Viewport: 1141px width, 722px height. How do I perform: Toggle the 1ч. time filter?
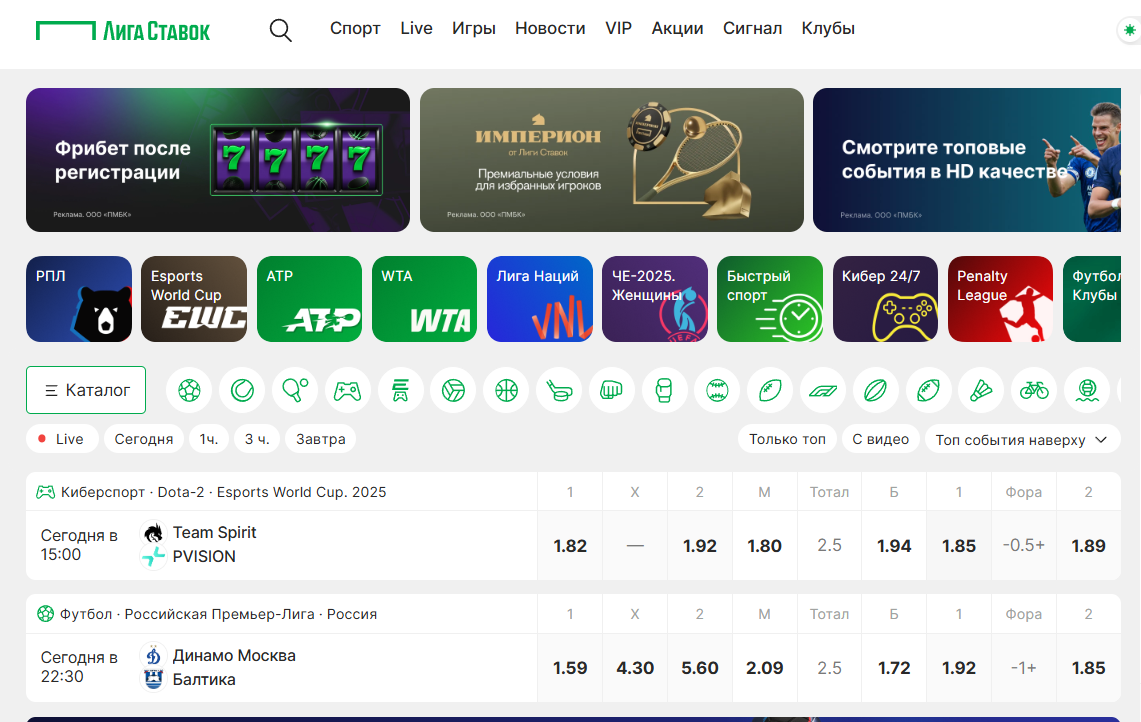[209, 439]
